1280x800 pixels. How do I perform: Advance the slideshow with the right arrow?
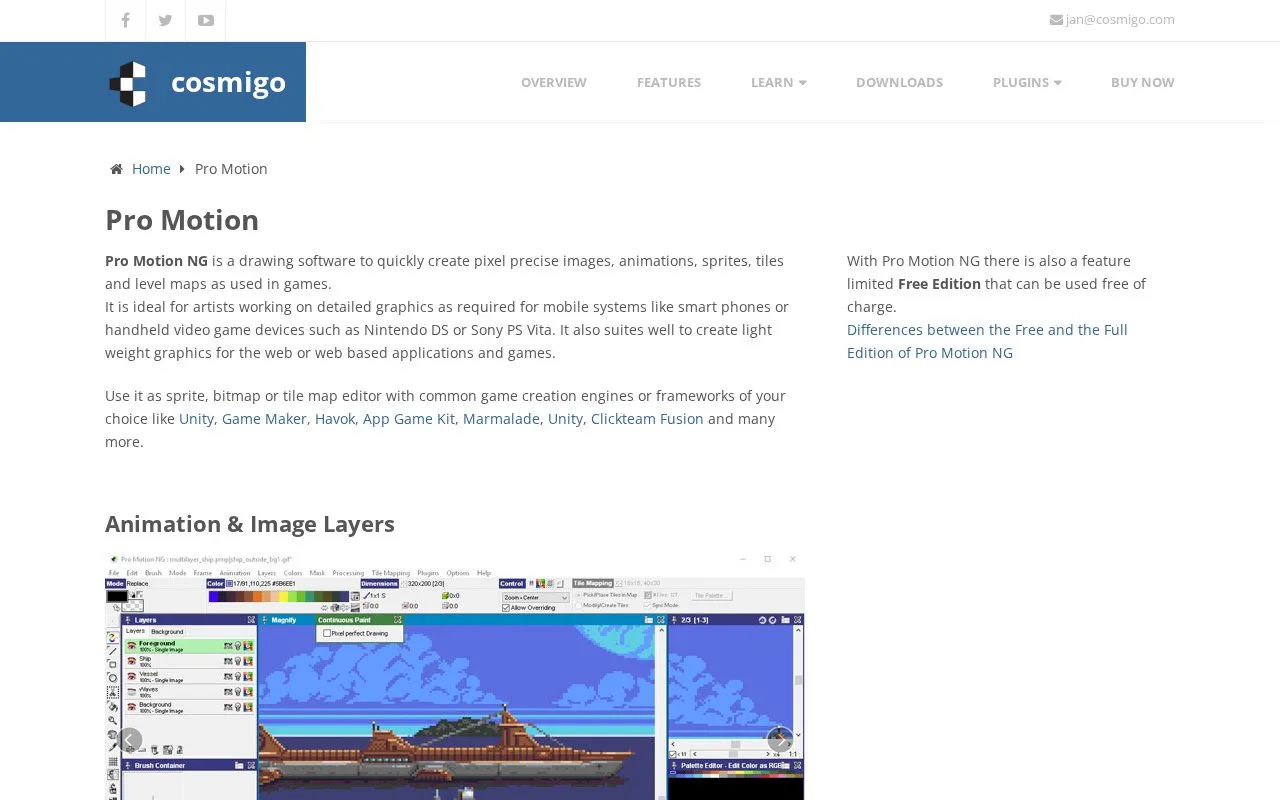[x=780, y=740]
